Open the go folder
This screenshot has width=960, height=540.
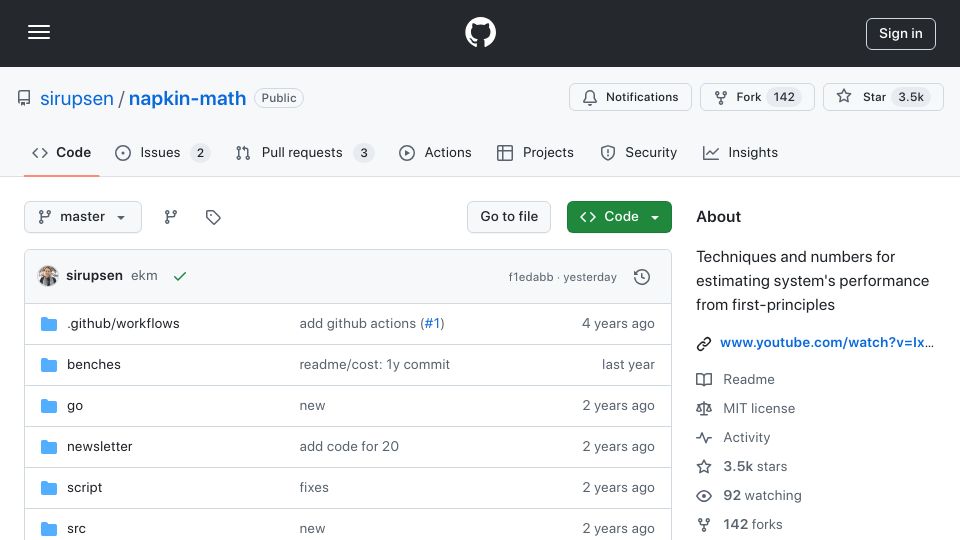[75, 406]
